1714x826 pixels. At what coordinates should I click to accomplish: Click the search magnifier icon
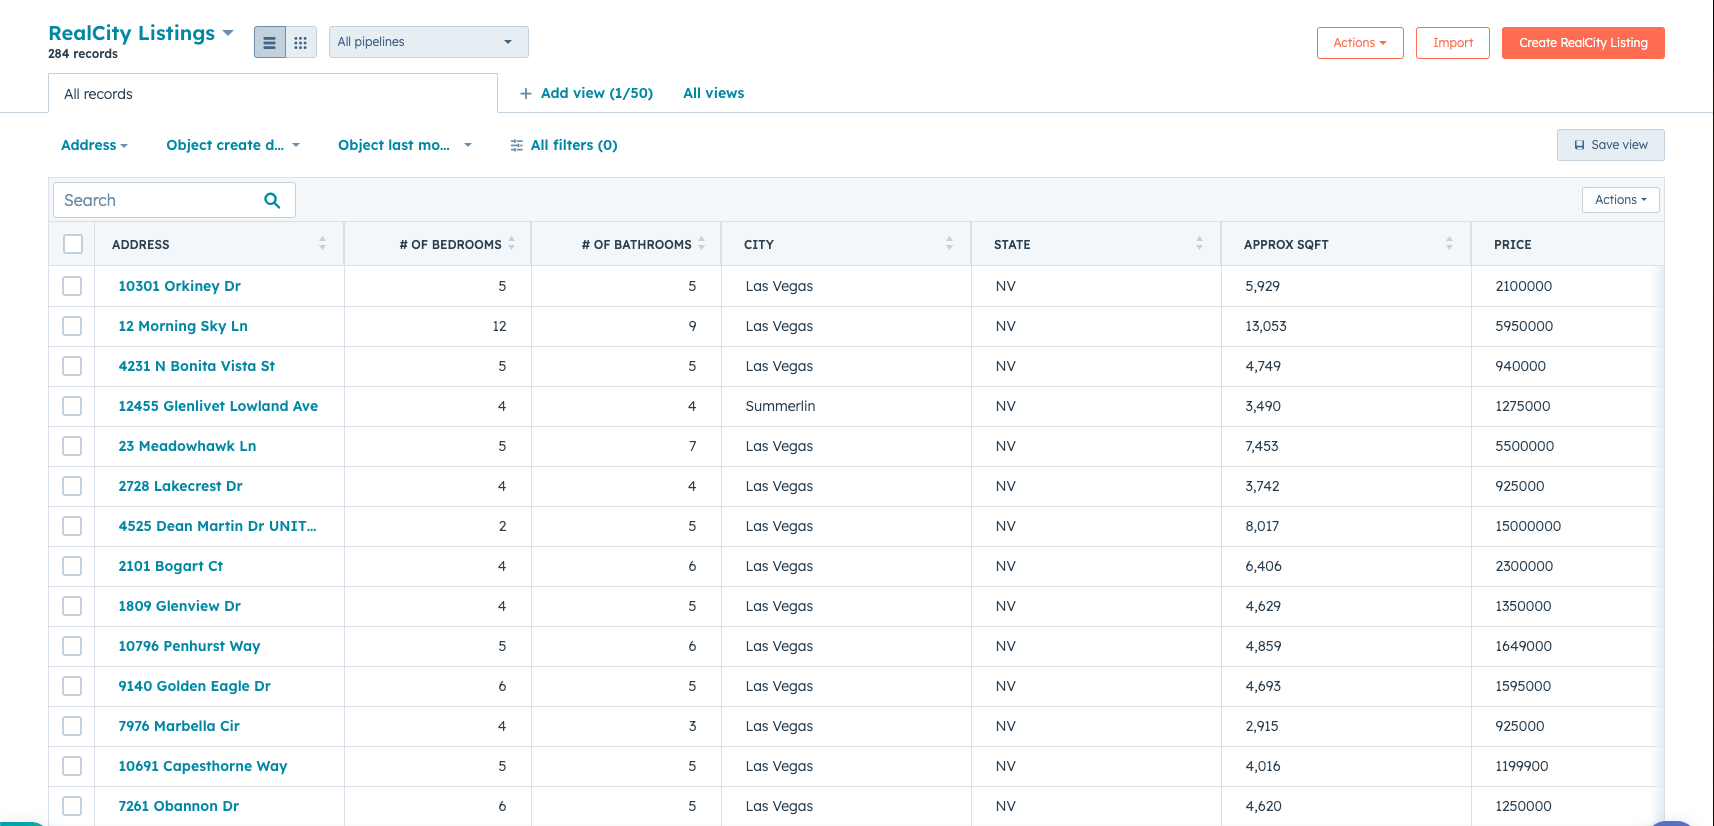pyautogui.click(x=272, y=200)
